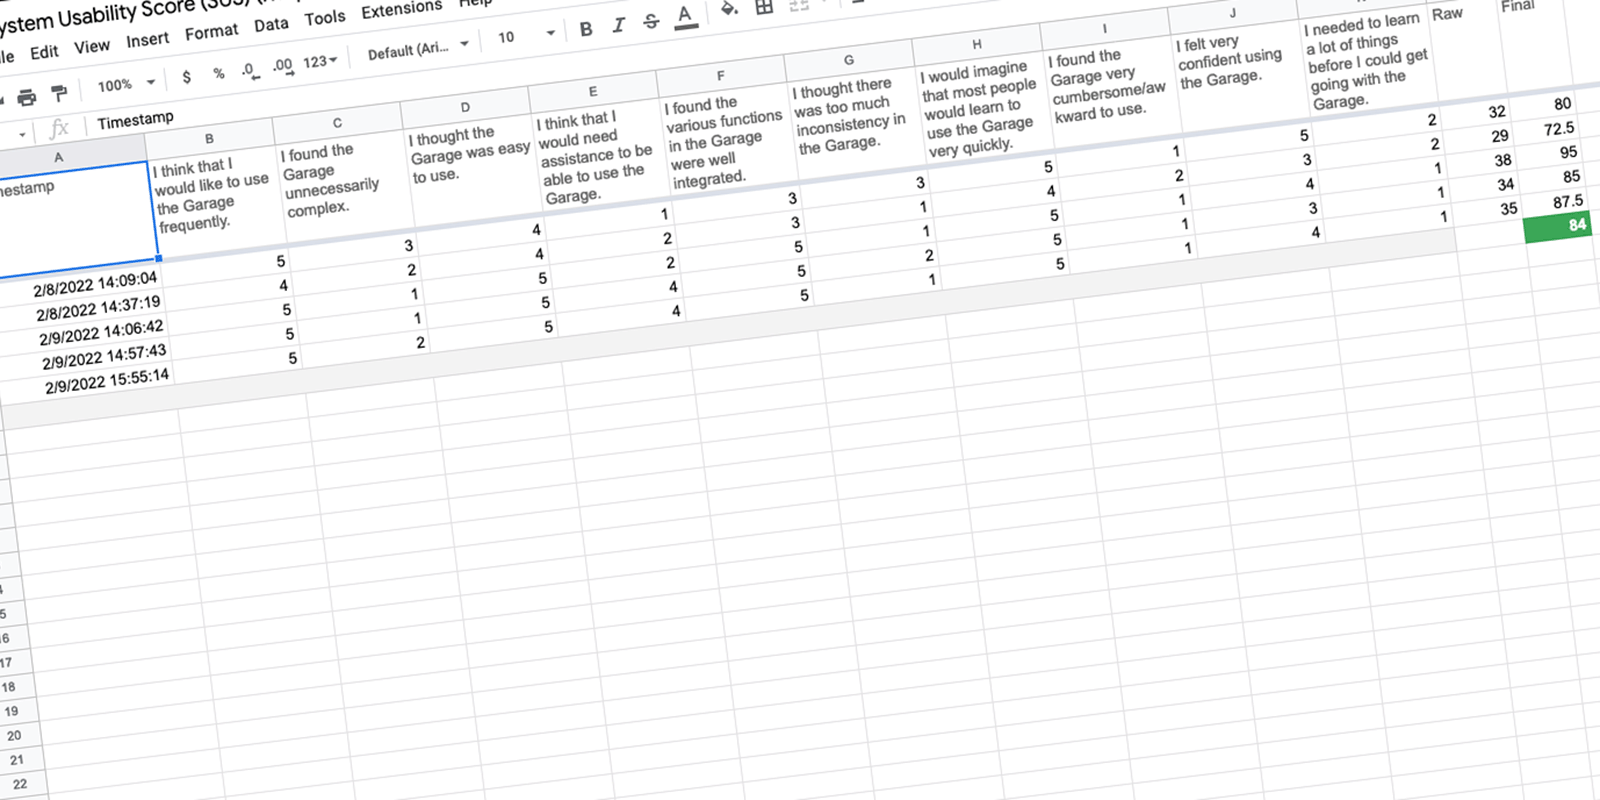Open the Tools menu
The height and width of the screenshot is (800, 1600).
pos(325,18)
